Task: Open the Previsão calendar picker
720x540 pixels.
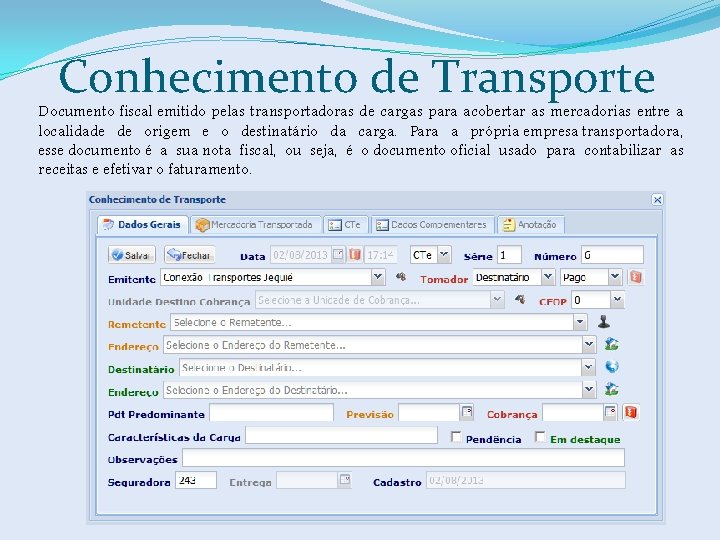Action: 467,412
